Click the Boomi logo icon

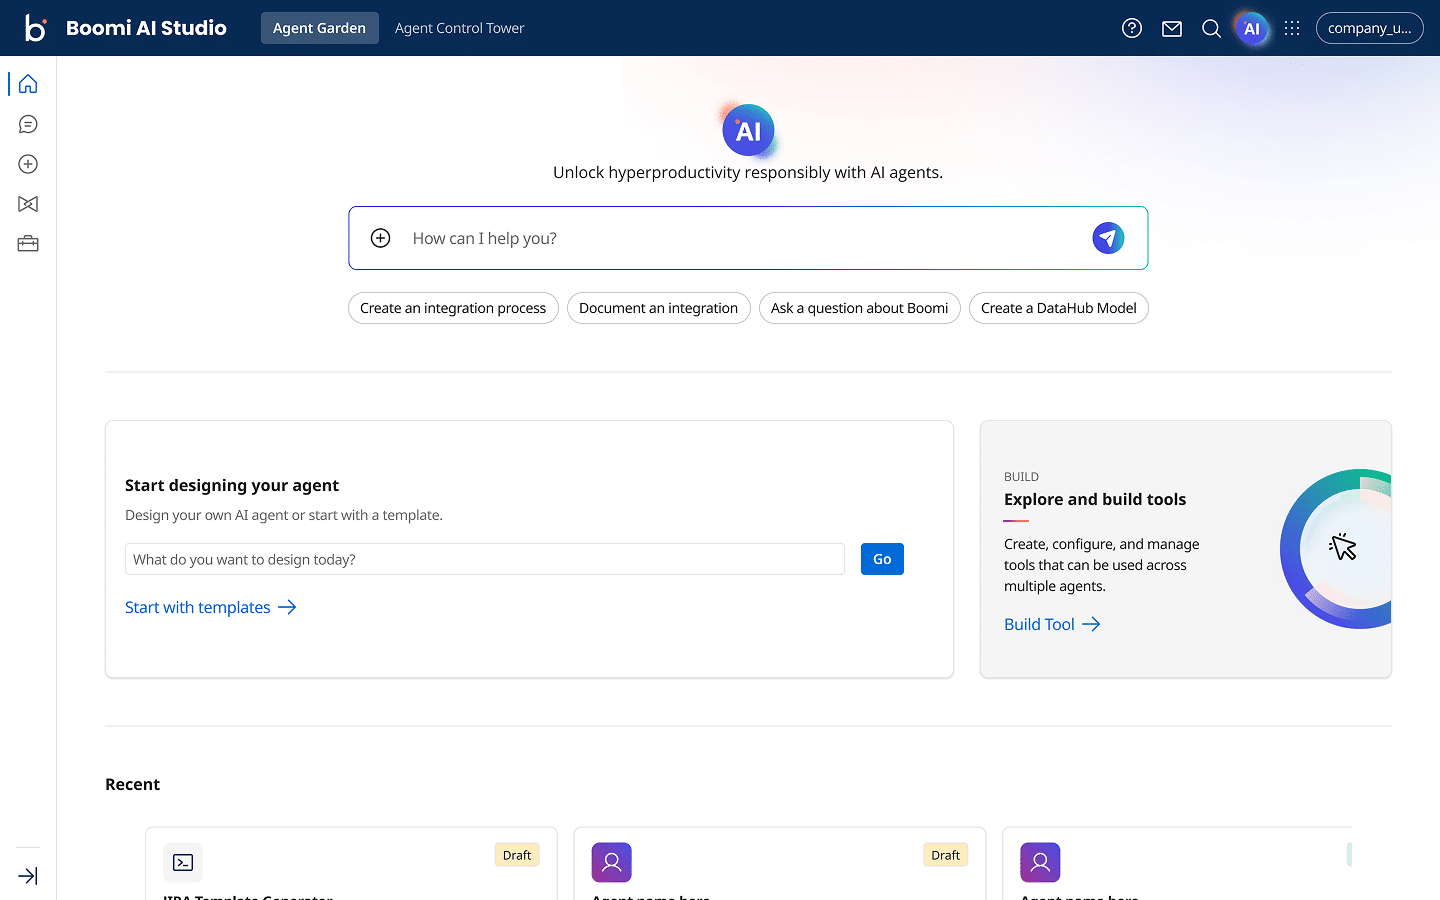[x=35, y=28]
